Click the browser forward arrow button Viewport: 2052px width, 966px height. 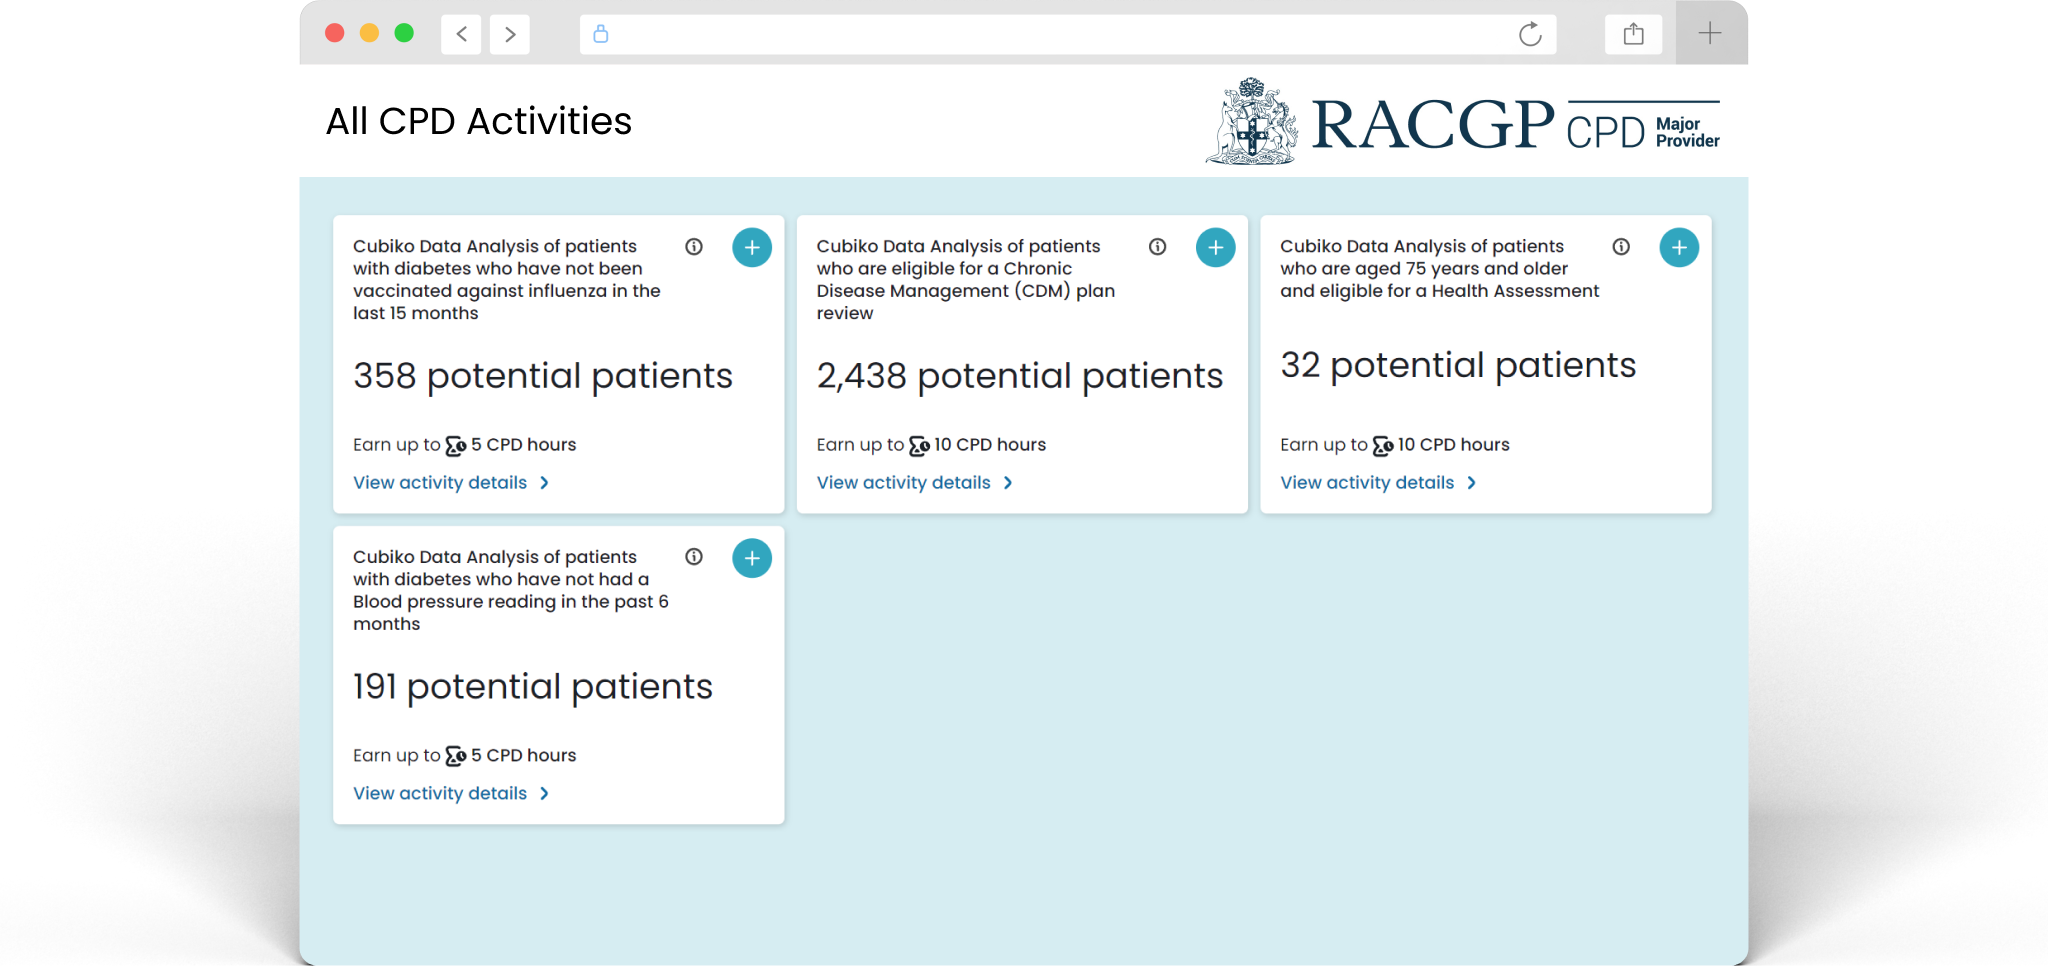coord(510,34)
